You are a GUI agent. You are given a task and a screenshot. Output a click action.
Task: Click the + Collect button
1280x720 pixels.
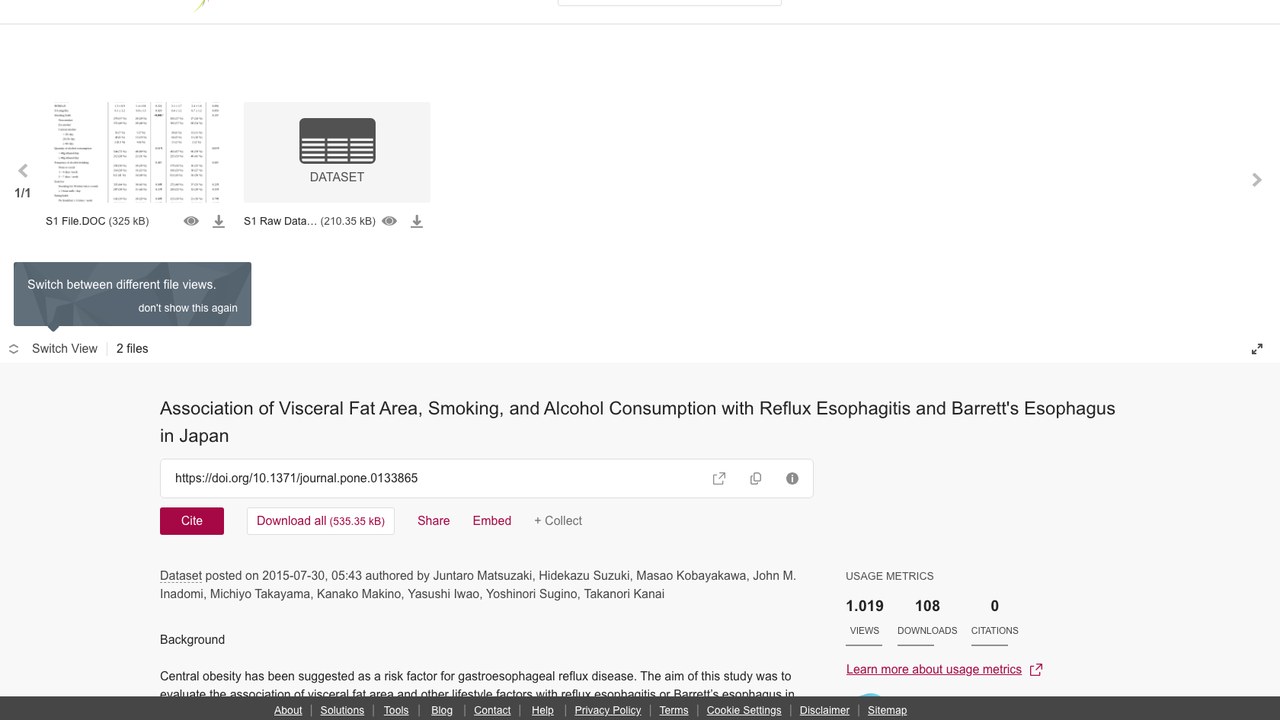tap(558, 521)
